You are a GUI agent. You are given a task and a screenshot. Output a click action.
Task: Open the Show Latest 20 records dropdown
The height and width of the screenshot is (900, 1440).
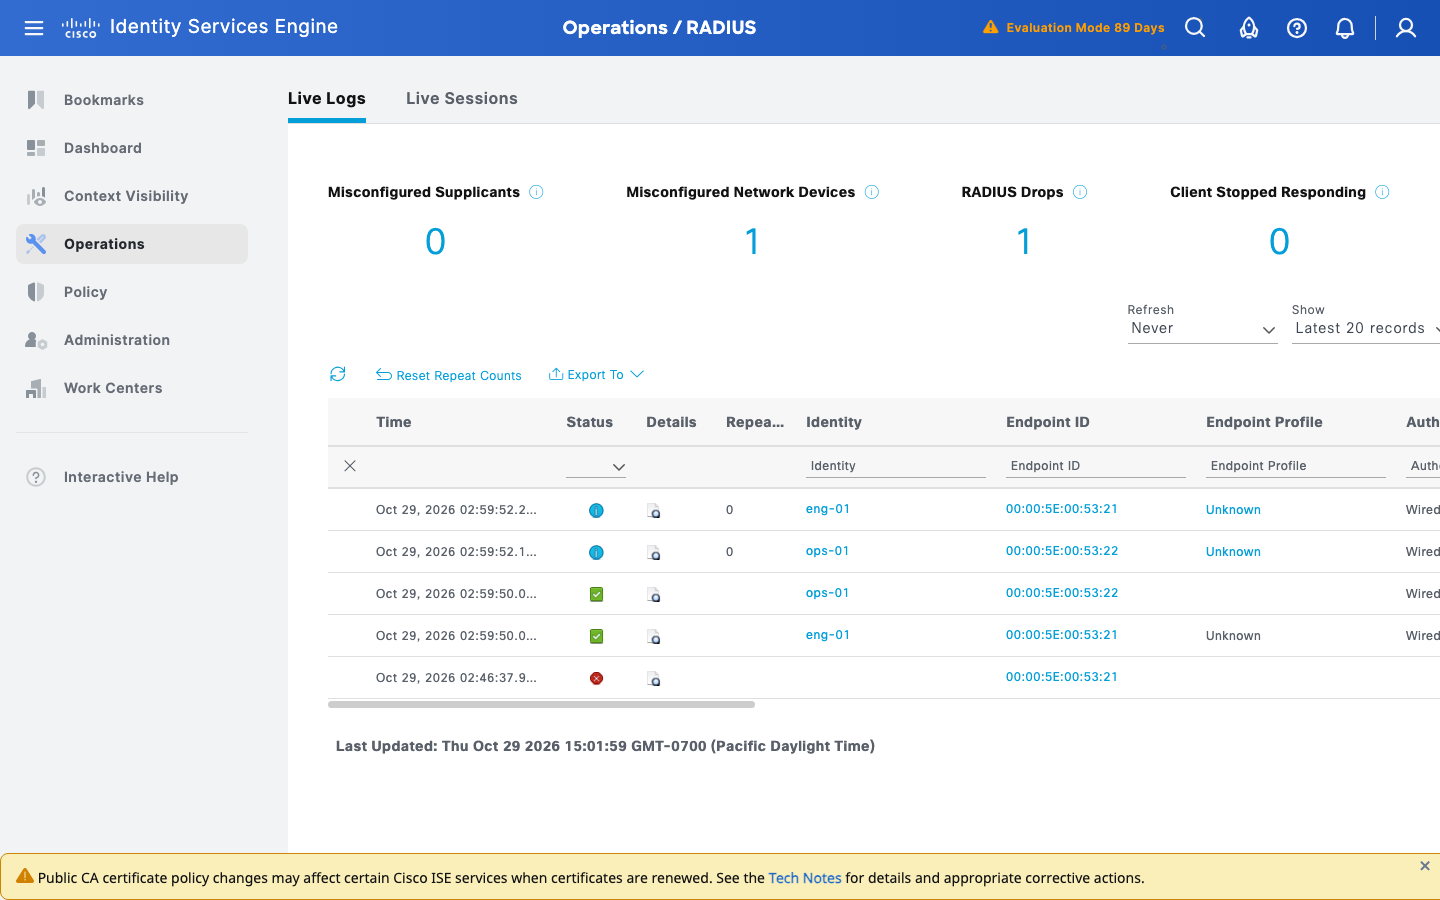click(x=1366, y=329)
